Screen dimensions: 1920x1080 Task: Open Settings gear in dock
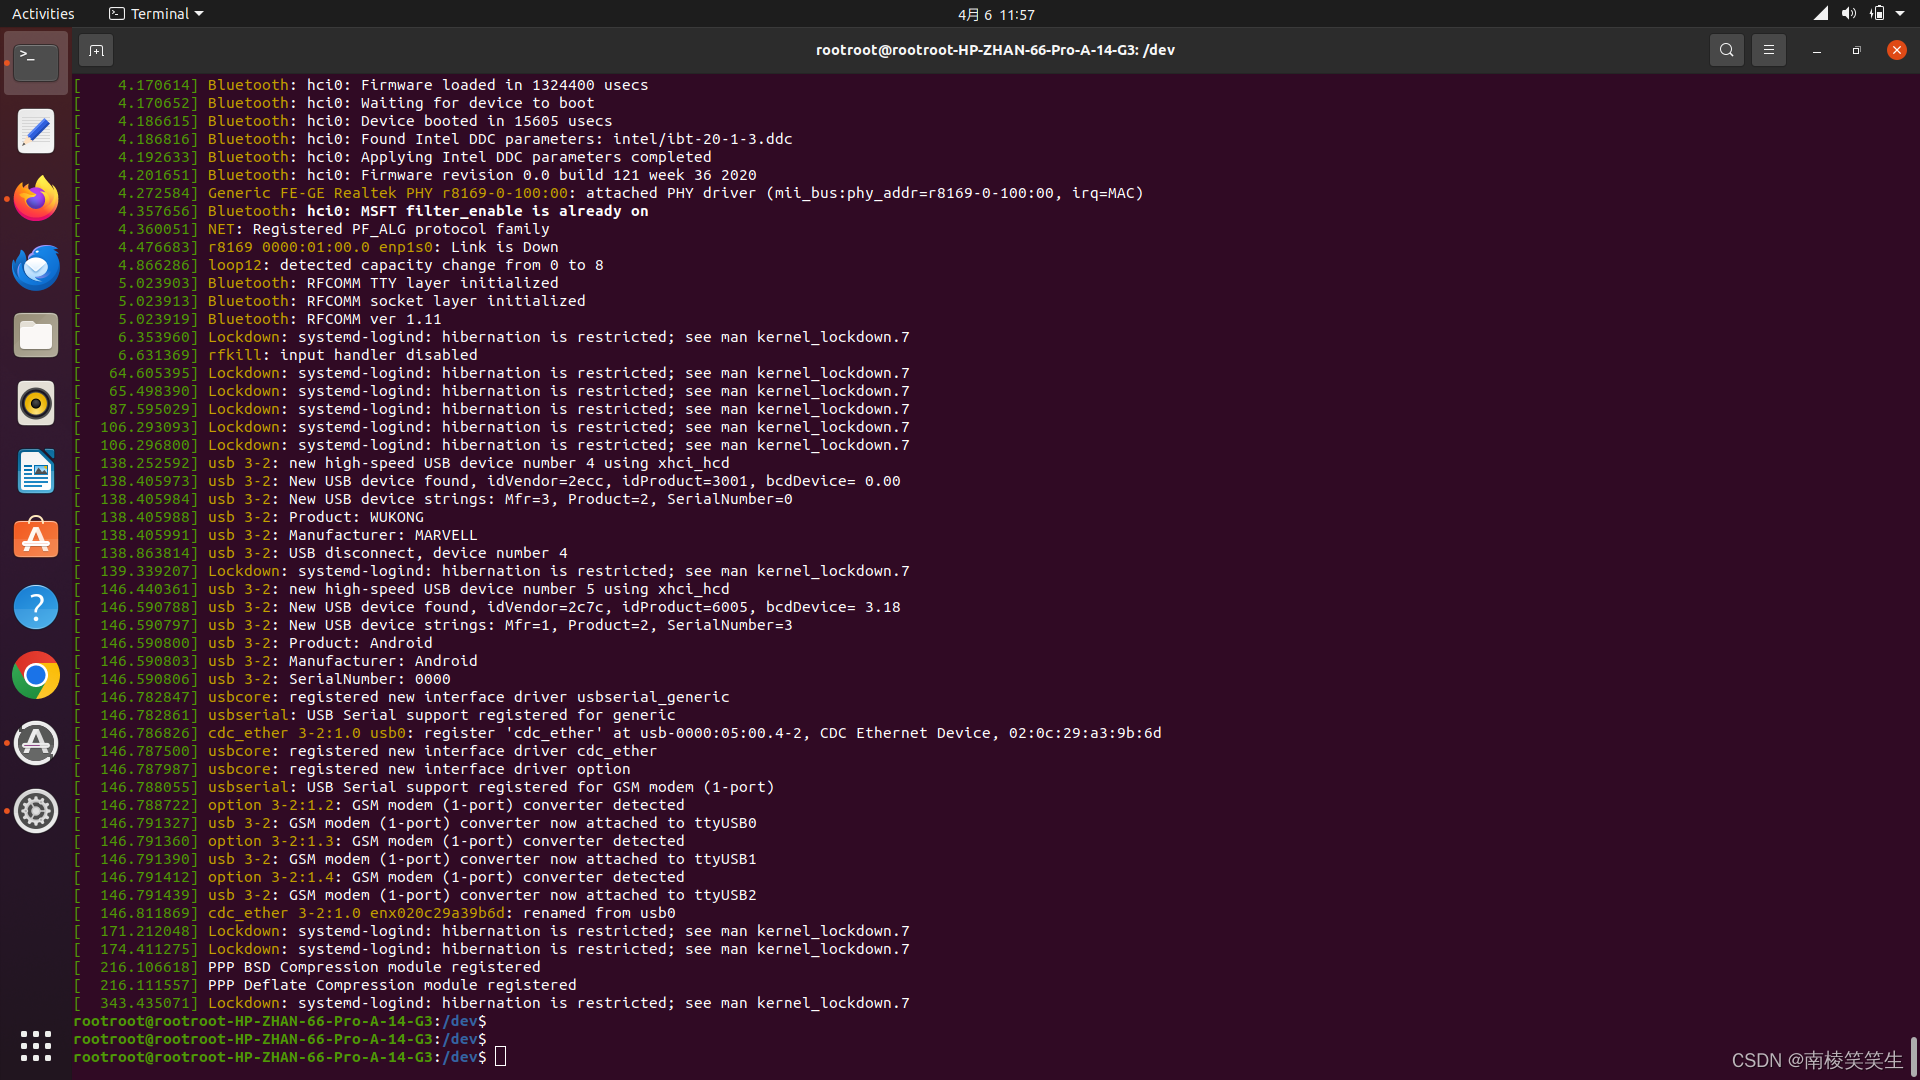pos(36,811)
